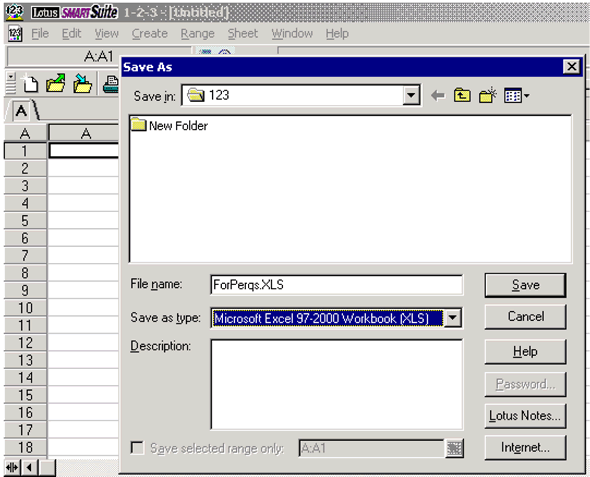This screenshot has width=590, height=477.
Task: Create a new folder icon
Action: point(488,96)
